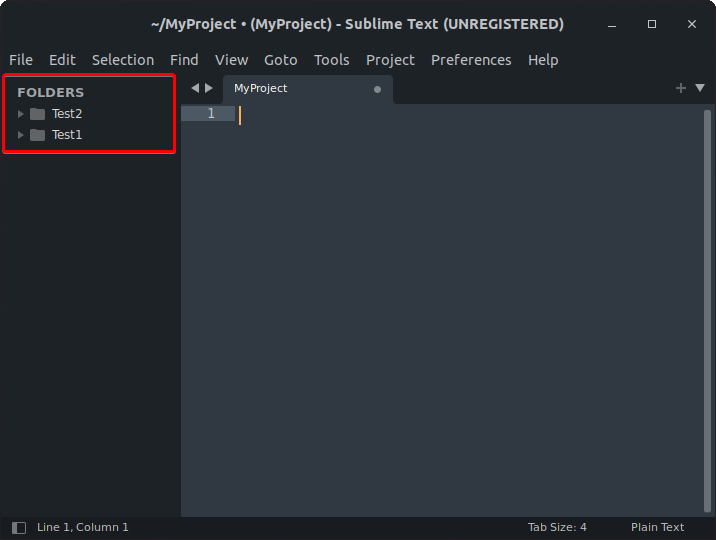Screen dimensions: 716x540
Task: Open the Selection menu
Action: coord(123,60)
